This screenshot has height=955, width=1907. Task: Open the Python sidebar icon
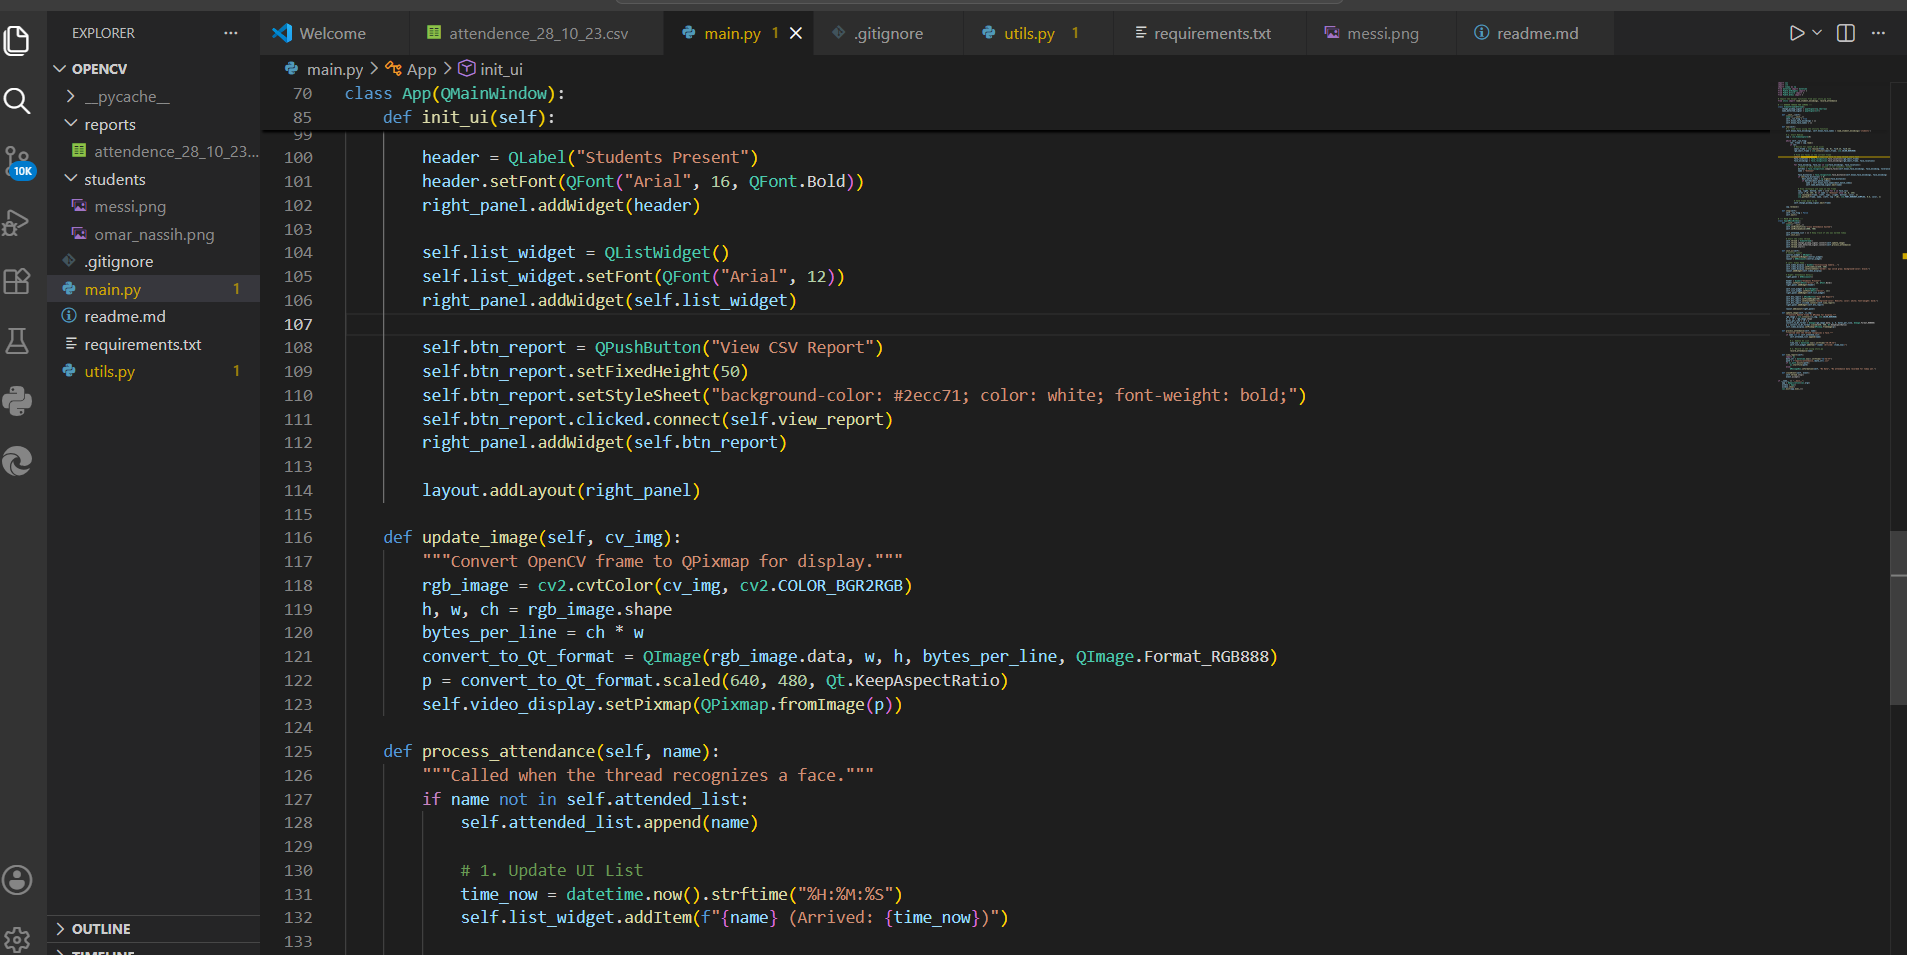tap(17, 401)
